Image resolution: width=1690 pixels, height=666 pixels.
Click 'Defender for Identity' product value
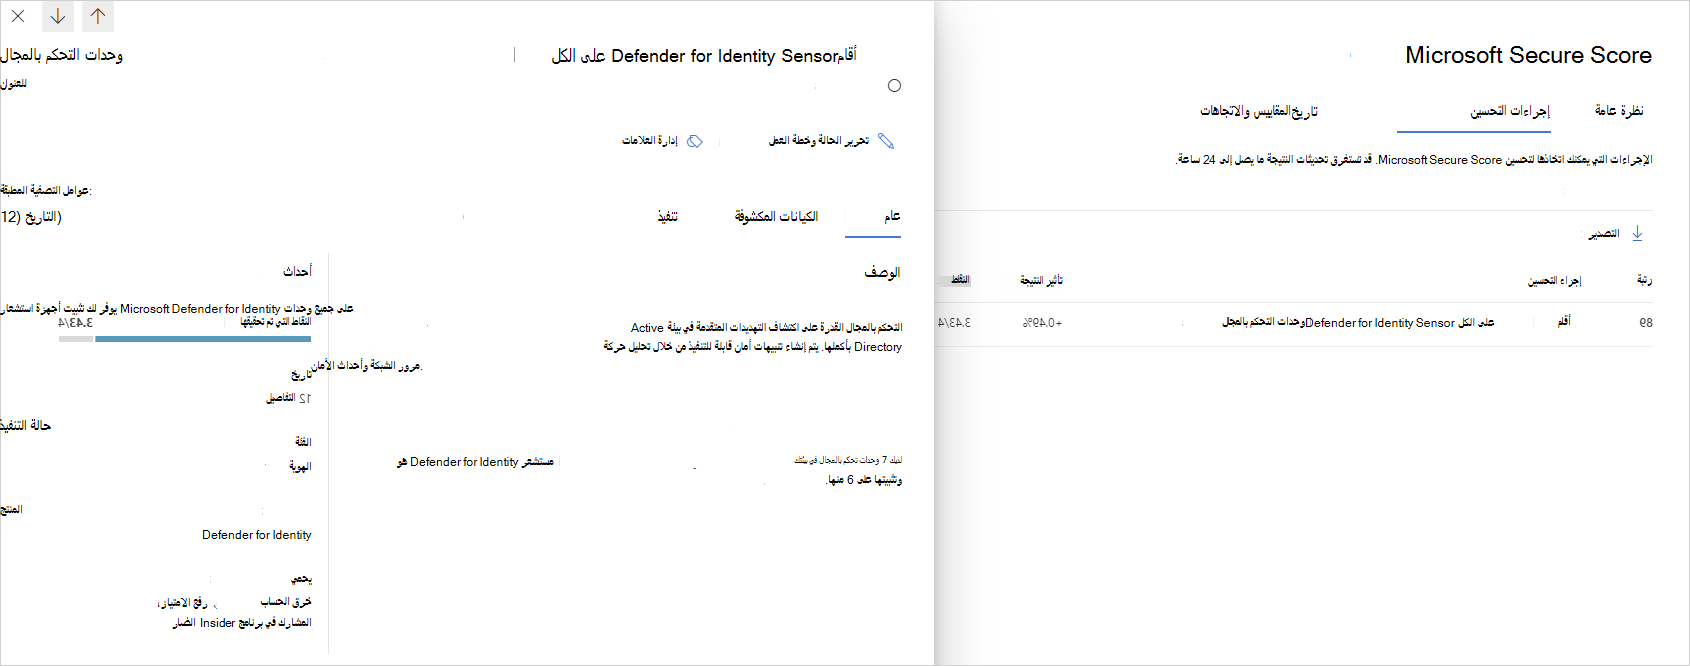click(x=256, y=535)
